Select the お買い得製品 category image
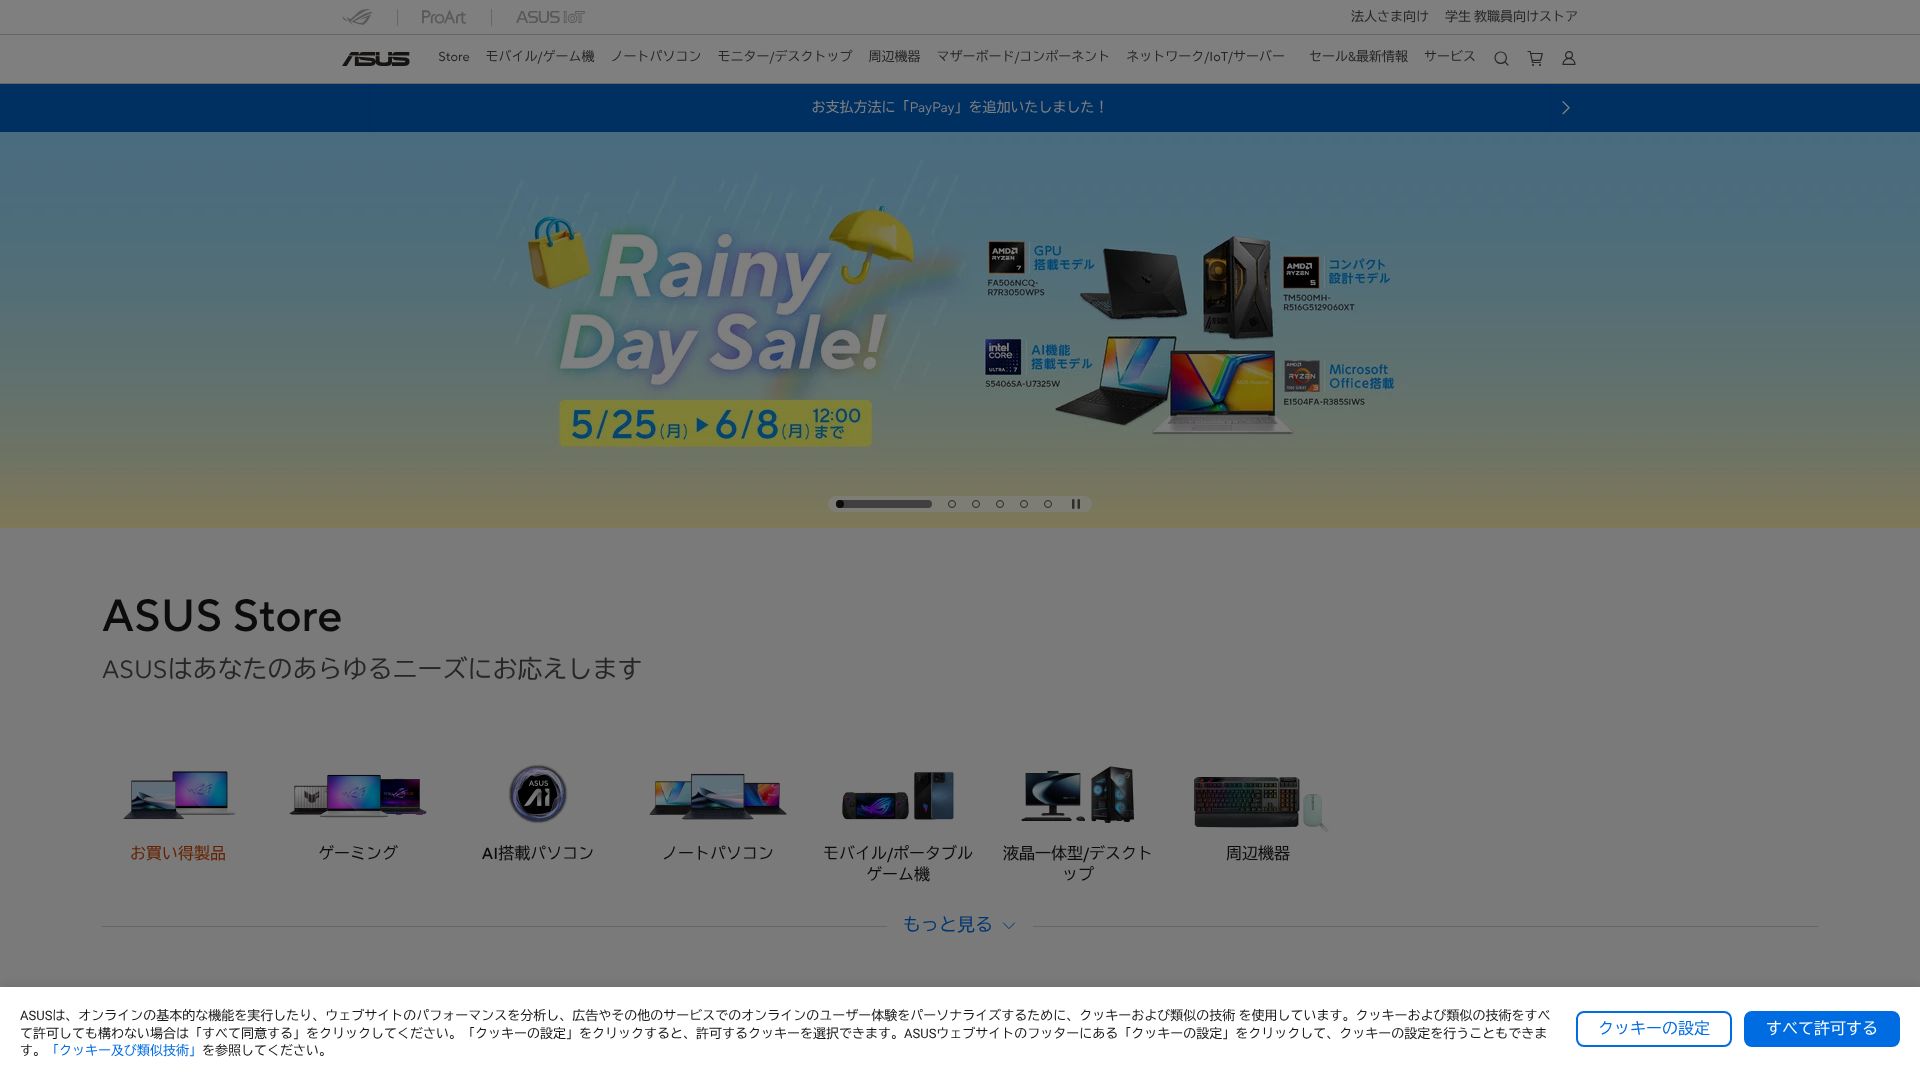1920x1080 pixels. [178, 796]
